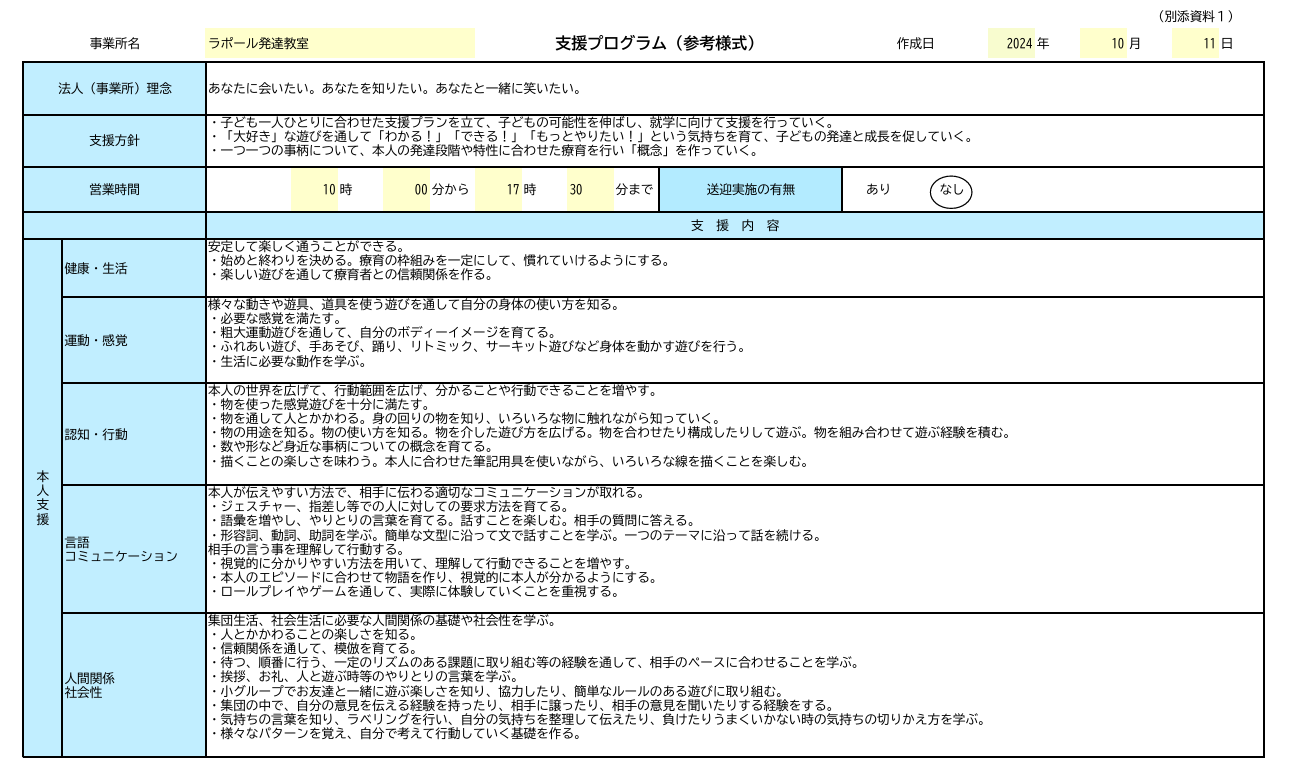
Task: Select the creation year value 2024
Action: (1018, 44)
